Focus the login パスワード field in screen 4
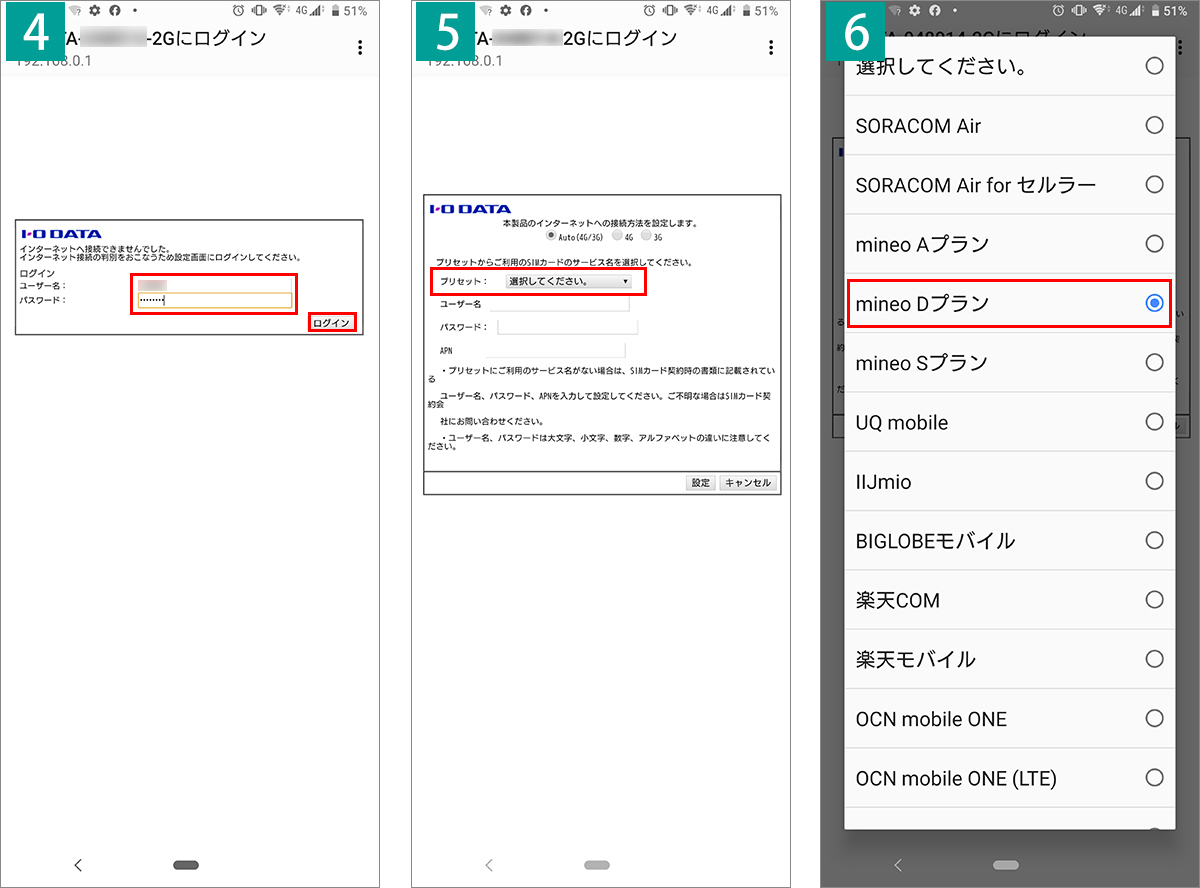Screen dimensions: 1200x888 tap(215, 300)
